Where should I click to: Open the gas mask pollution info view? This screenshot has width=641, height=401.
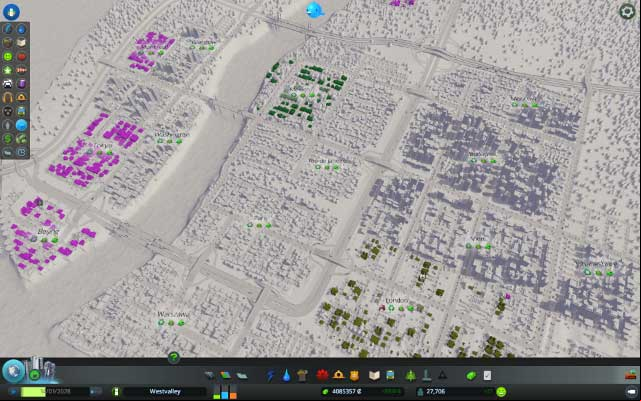[8, 111]
